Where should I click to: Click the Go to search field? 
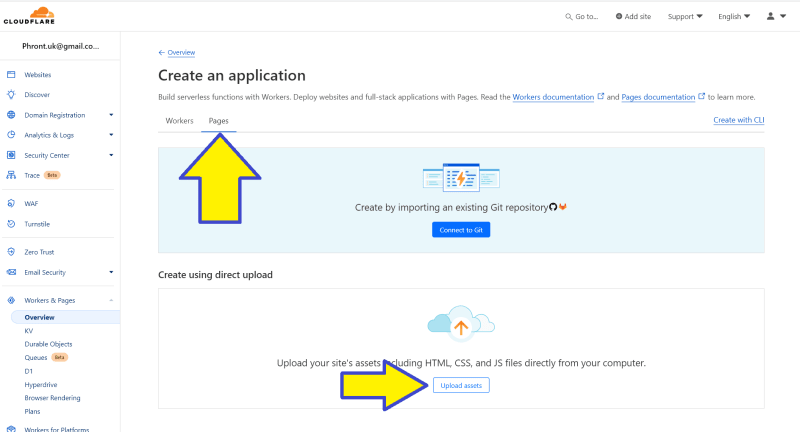(x=582, y=16)
